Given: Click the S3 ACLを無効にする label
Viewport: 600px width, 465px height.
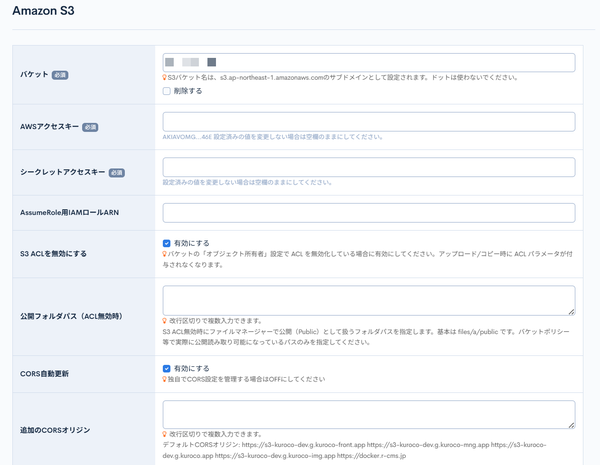Looking at the screenshot, I should [53, 254].
